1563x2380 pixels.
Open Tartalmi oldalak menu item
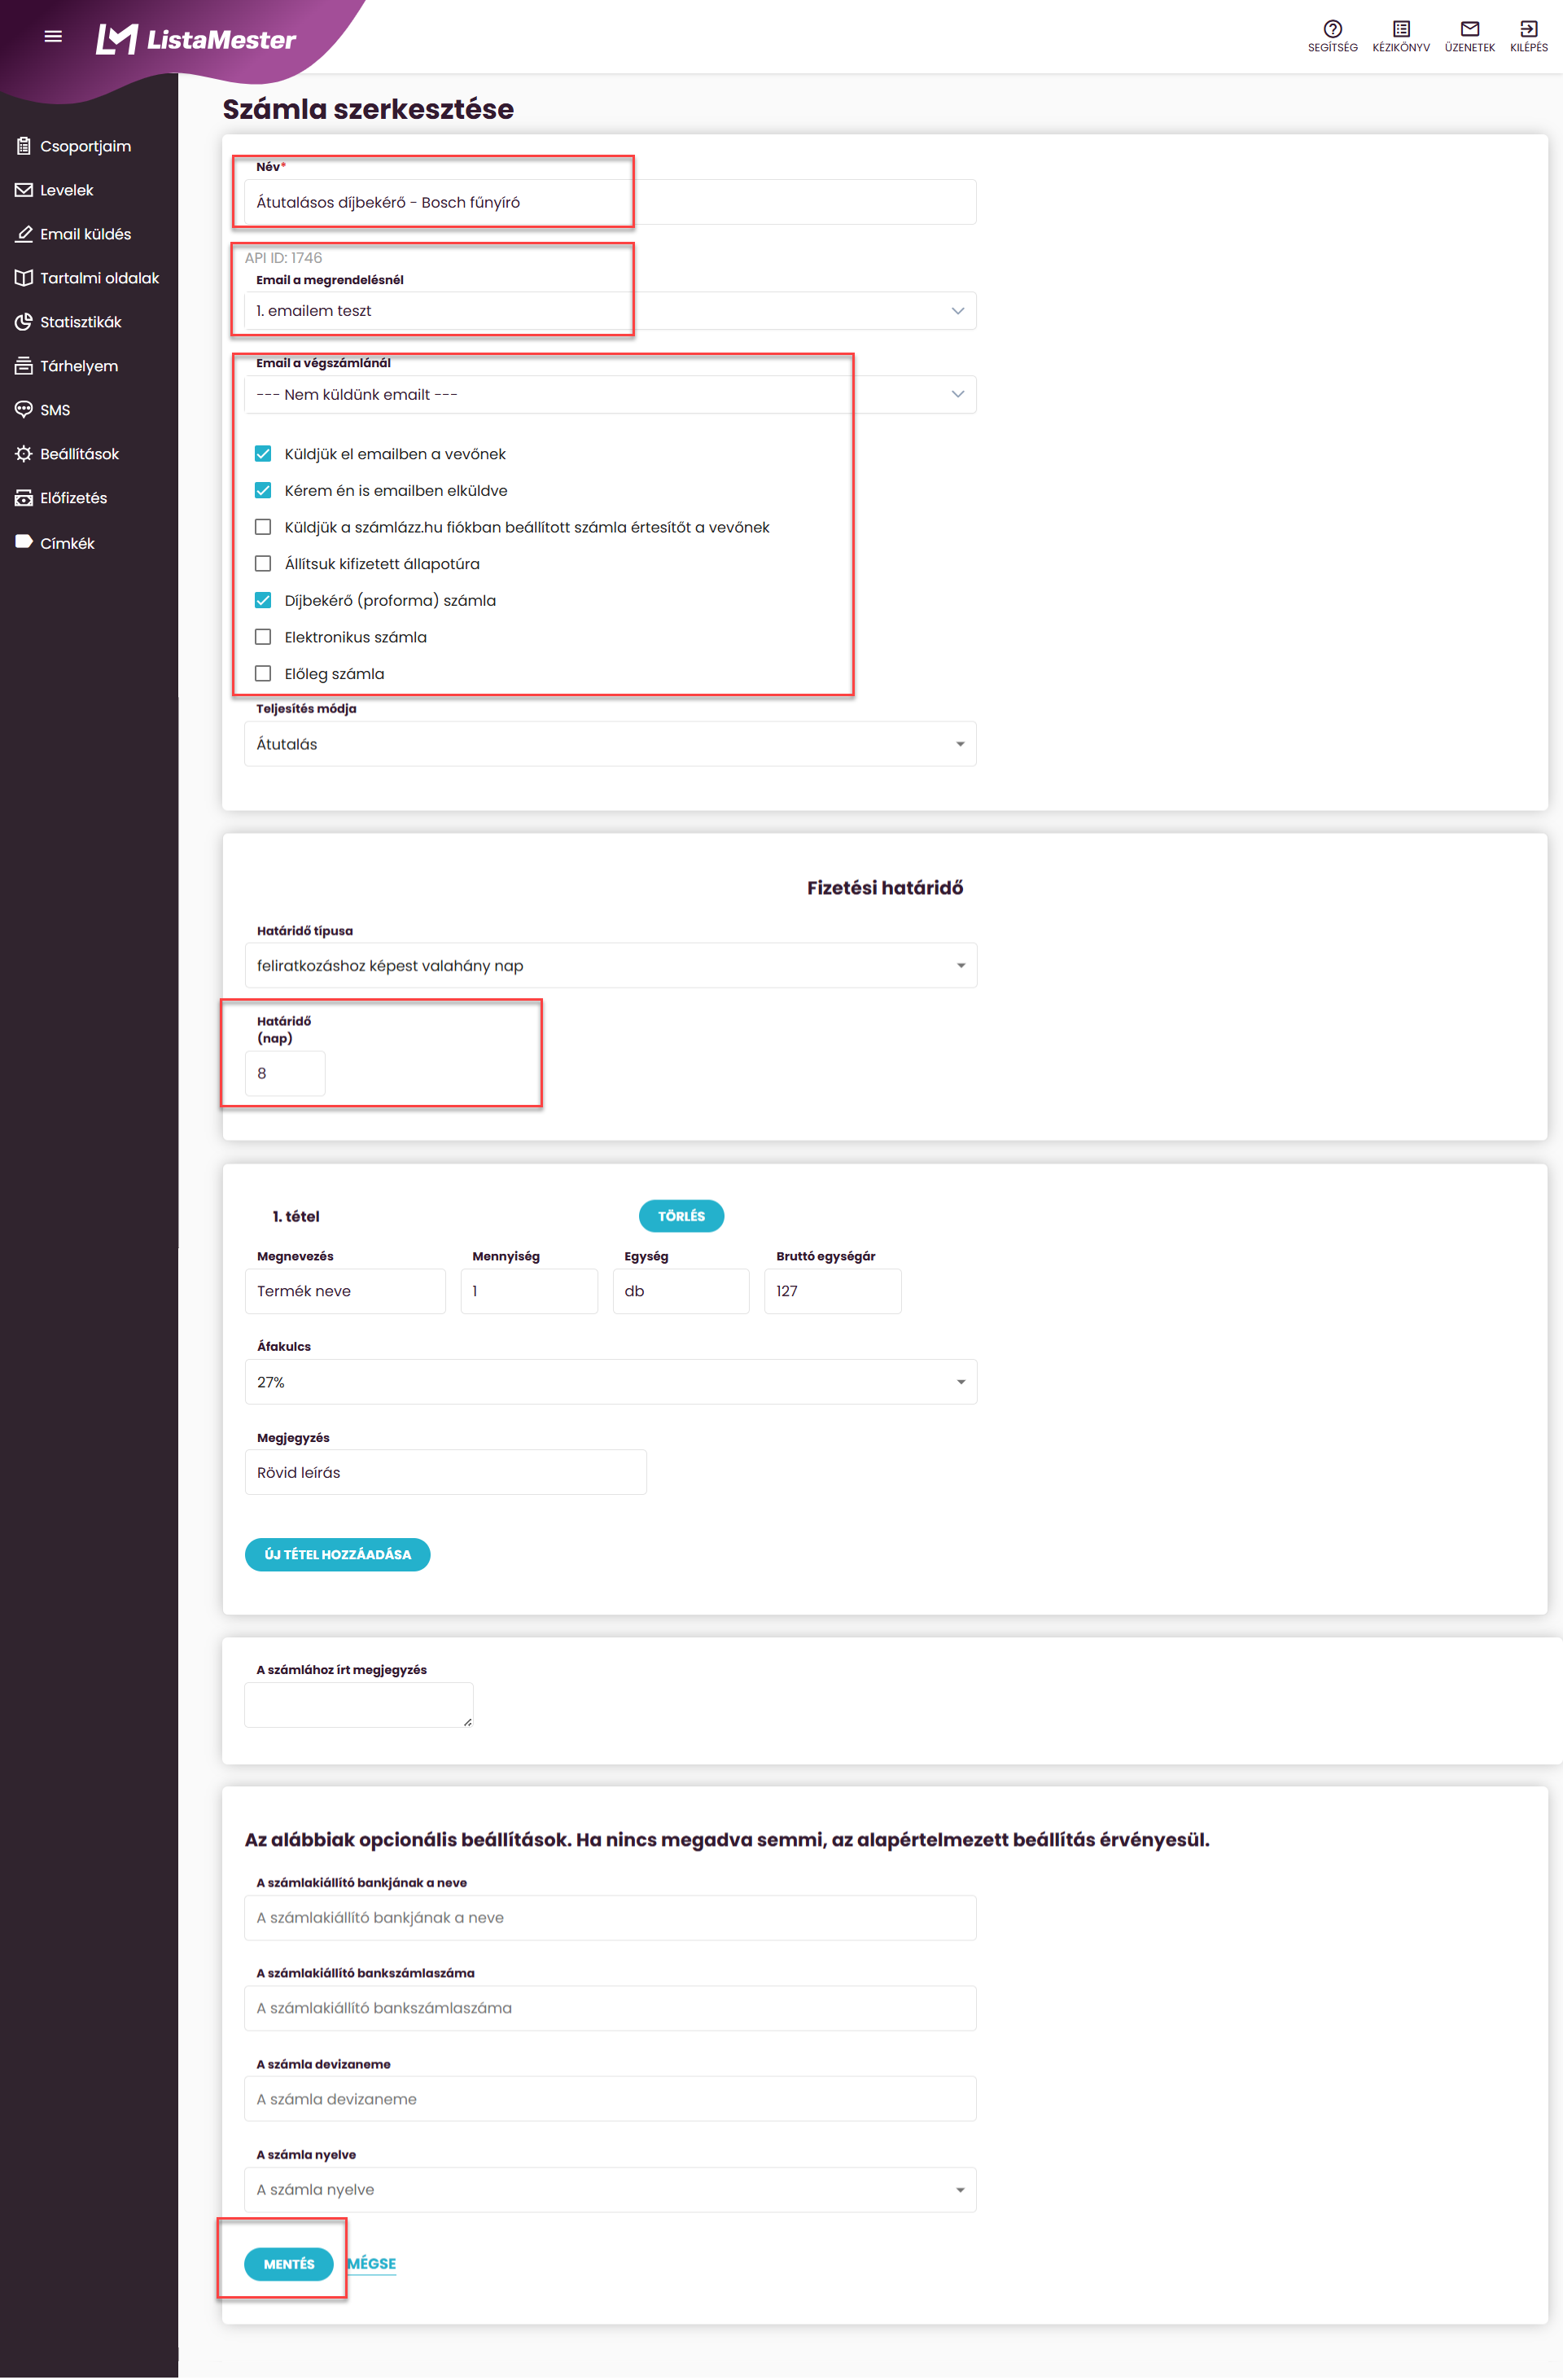click(x=100, y=278)
